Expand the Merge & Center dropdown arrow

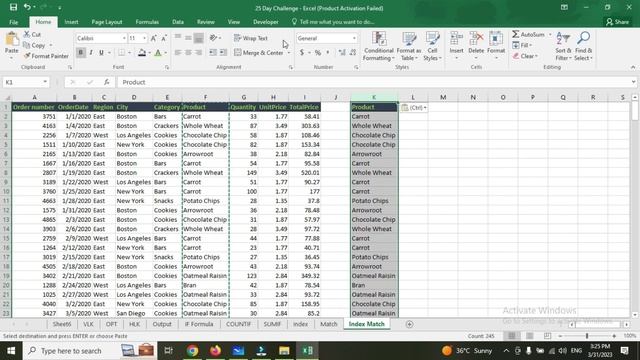[289, 53]
